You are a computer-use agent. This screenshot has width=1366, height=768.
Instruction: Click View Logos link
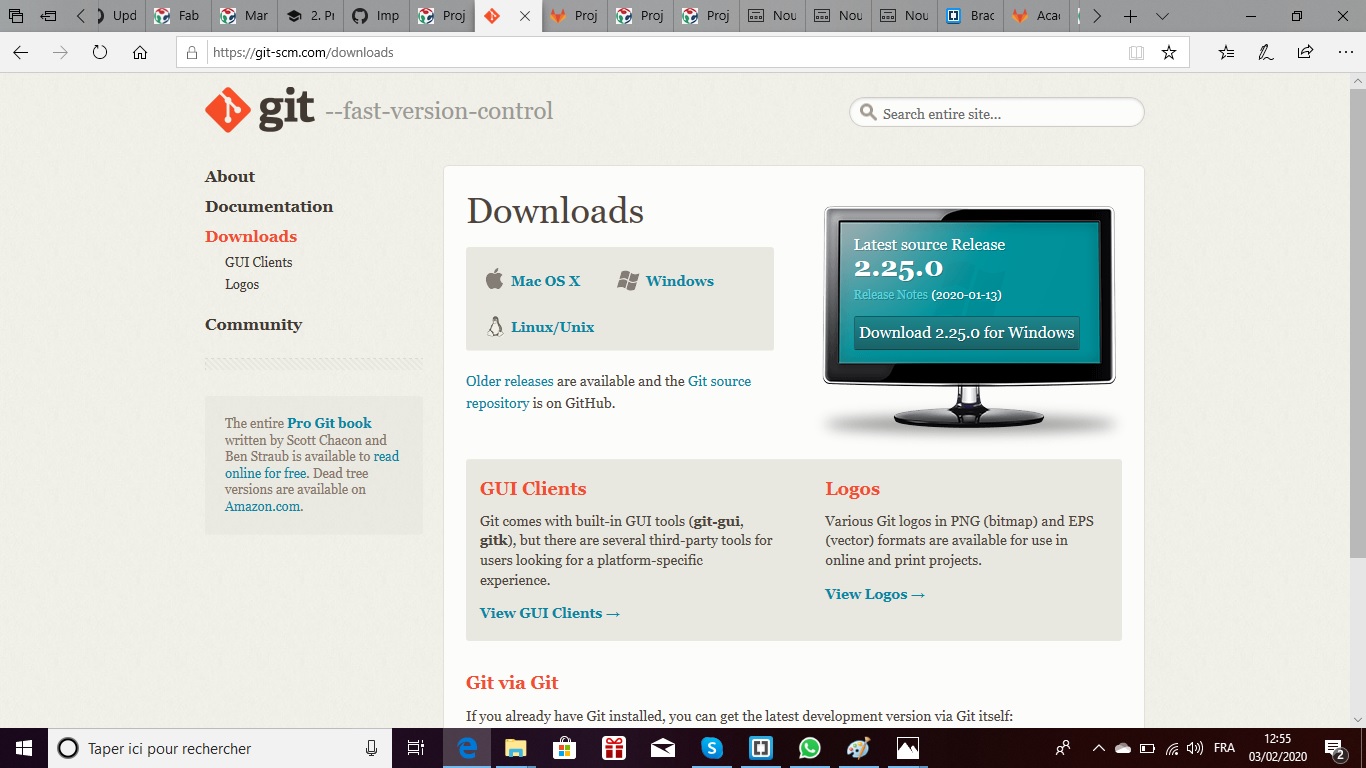875,594
